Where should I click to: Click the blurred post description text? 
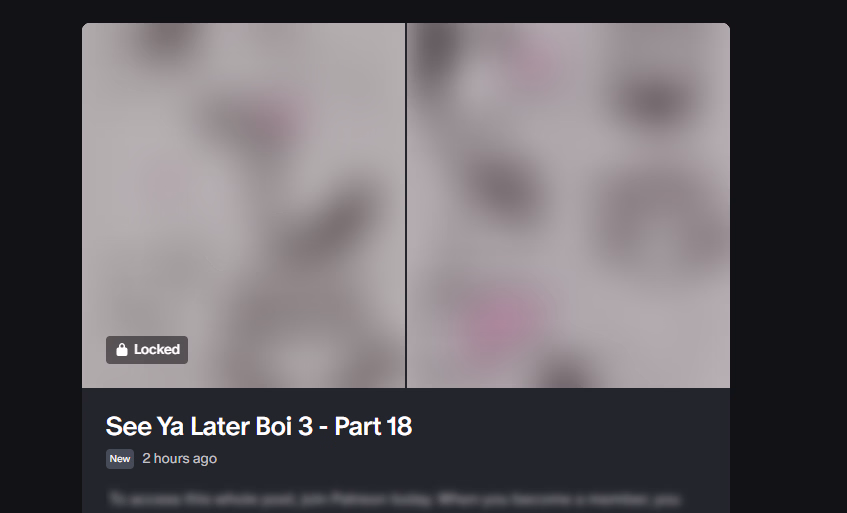[393, 500]
